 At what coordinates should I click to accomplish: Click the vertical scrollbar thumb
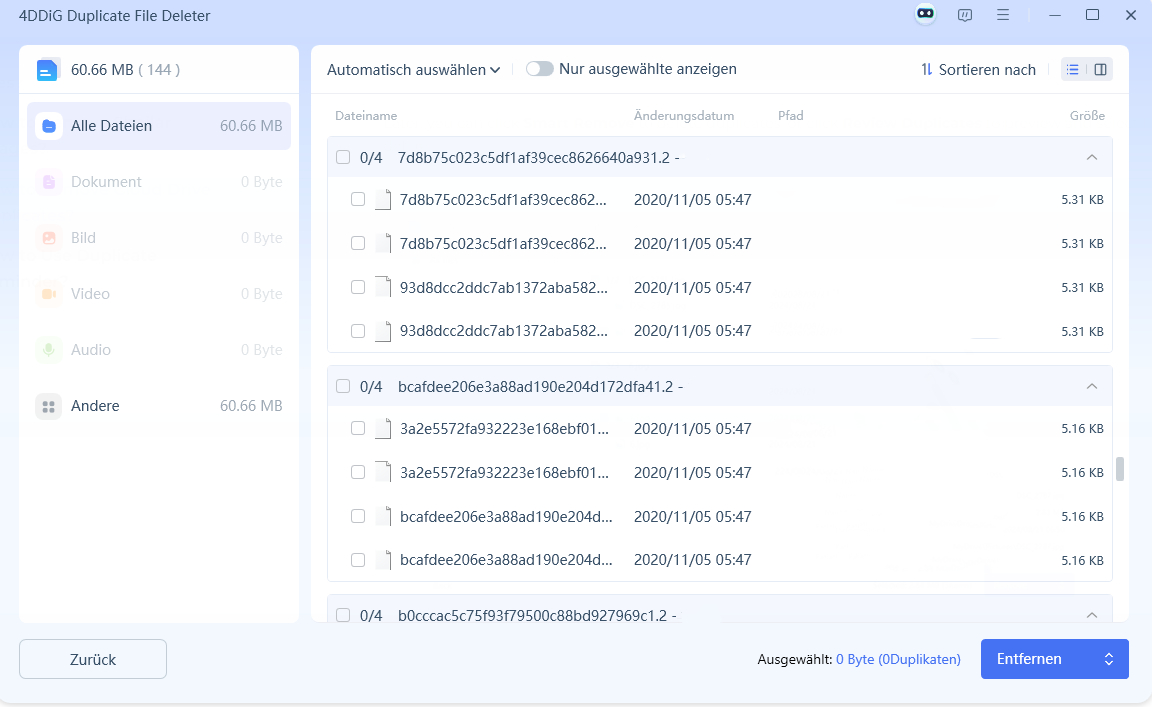pos(1120,469)
